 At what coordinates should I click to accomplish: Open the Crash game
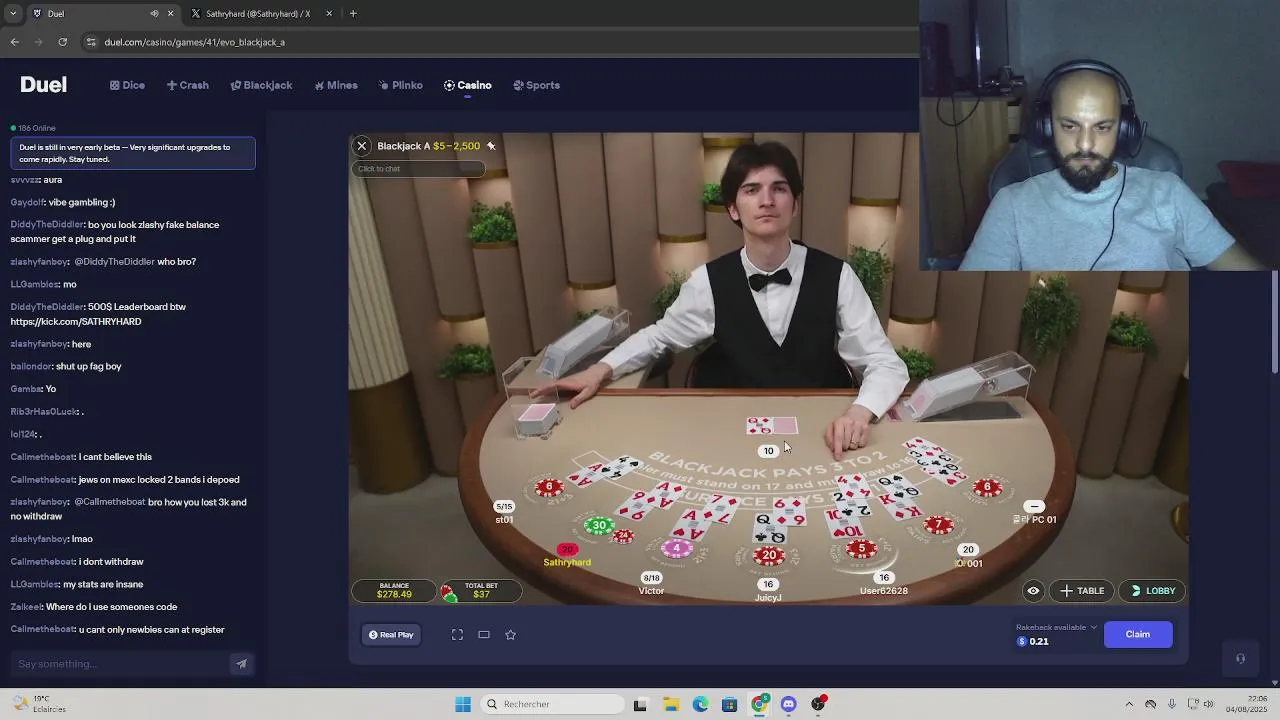(x=188, y=85)
